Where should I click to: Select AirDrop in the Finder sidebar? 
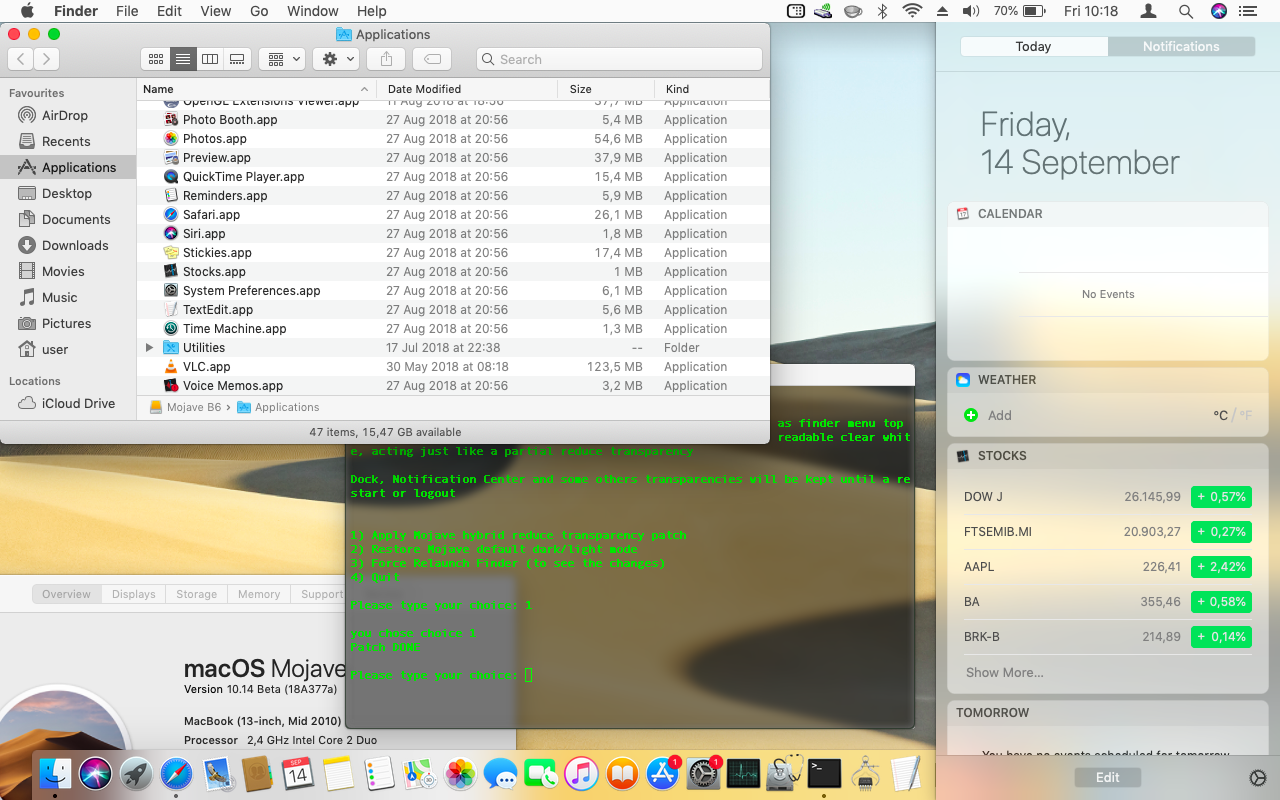(68, 115)
